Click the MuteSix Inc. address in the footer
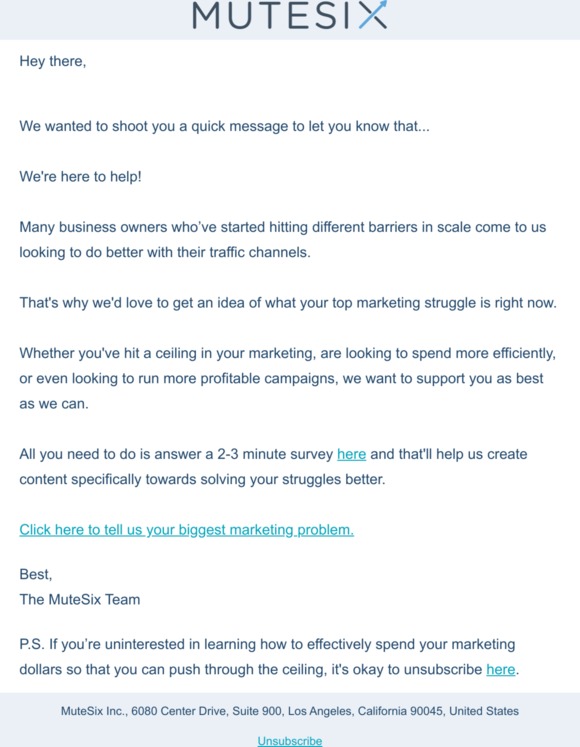 pos(290,711)
